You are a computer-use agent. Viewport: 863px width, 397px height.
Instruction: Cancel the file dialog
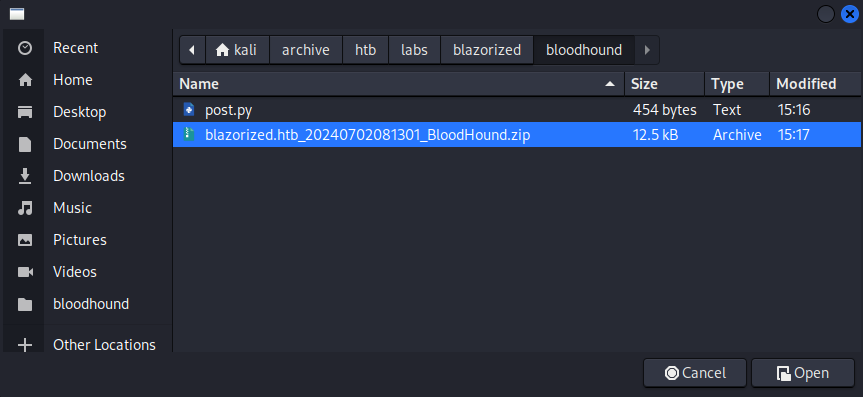[x=695, y=373]
